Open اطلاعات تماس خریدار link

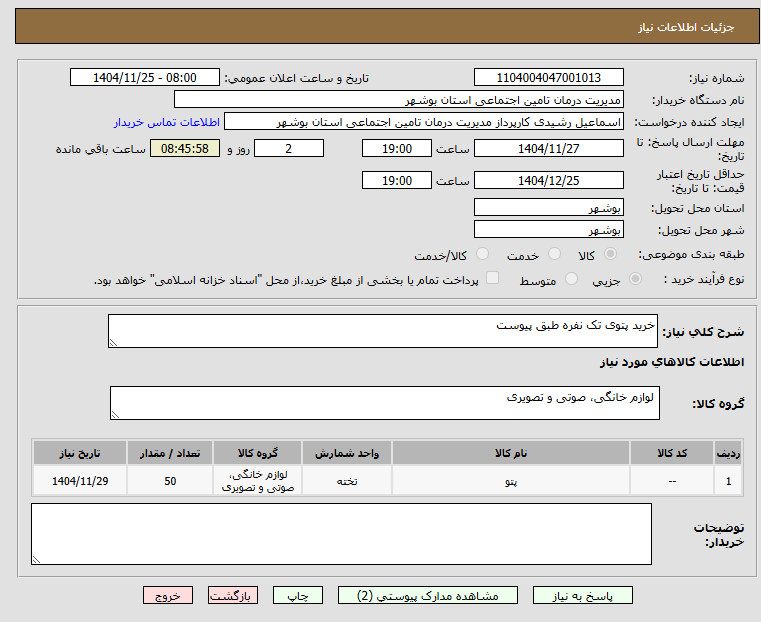[x=167, y=122]
